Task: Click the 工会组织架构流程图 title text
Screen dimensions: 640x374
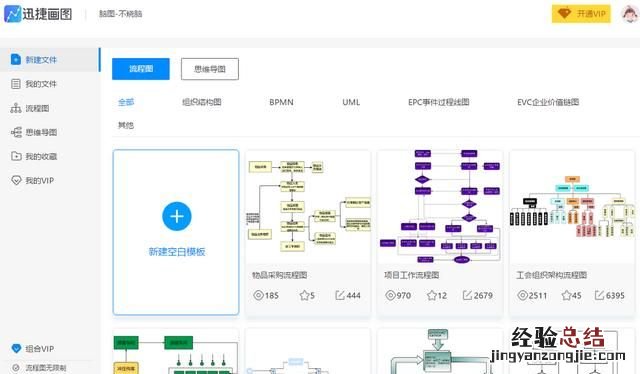Action: click(551, 275)
